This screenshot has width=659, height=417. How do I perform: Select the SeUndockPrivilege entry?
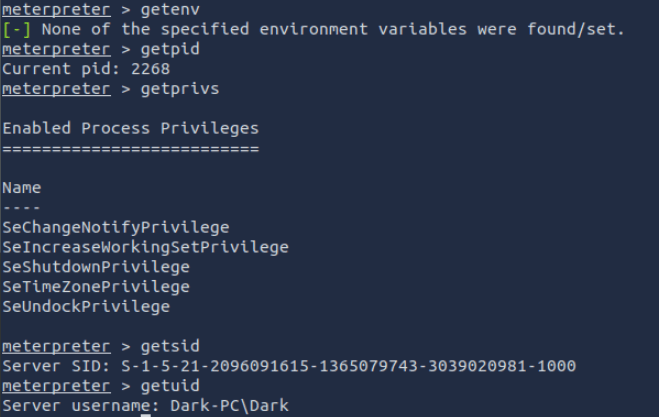click(x=86, y=307)
